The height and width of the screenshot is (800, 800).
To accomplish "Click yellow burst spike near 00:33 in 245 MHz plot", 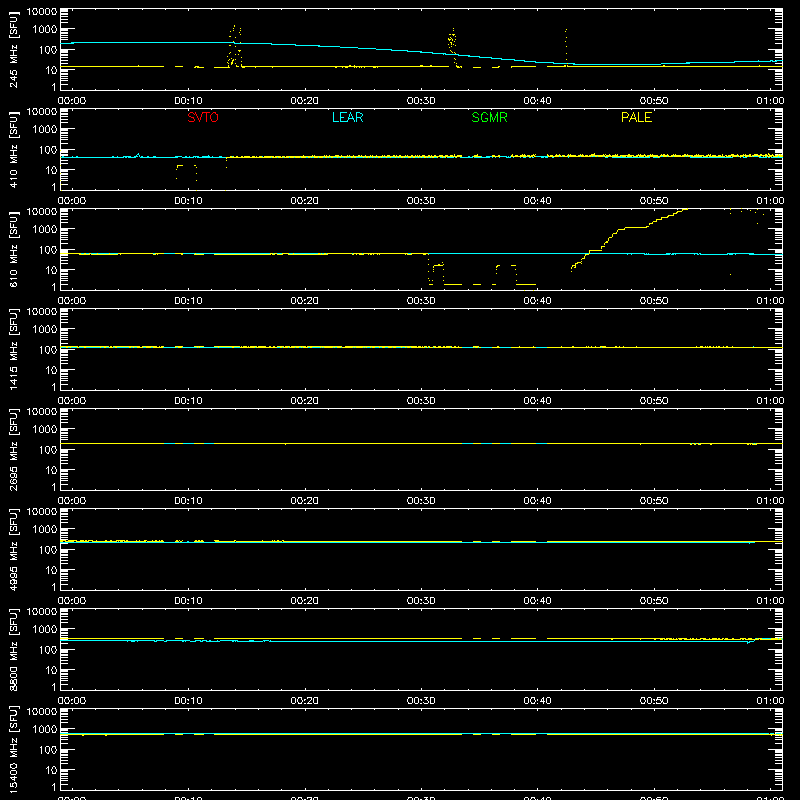I will [x=453, y=47].
